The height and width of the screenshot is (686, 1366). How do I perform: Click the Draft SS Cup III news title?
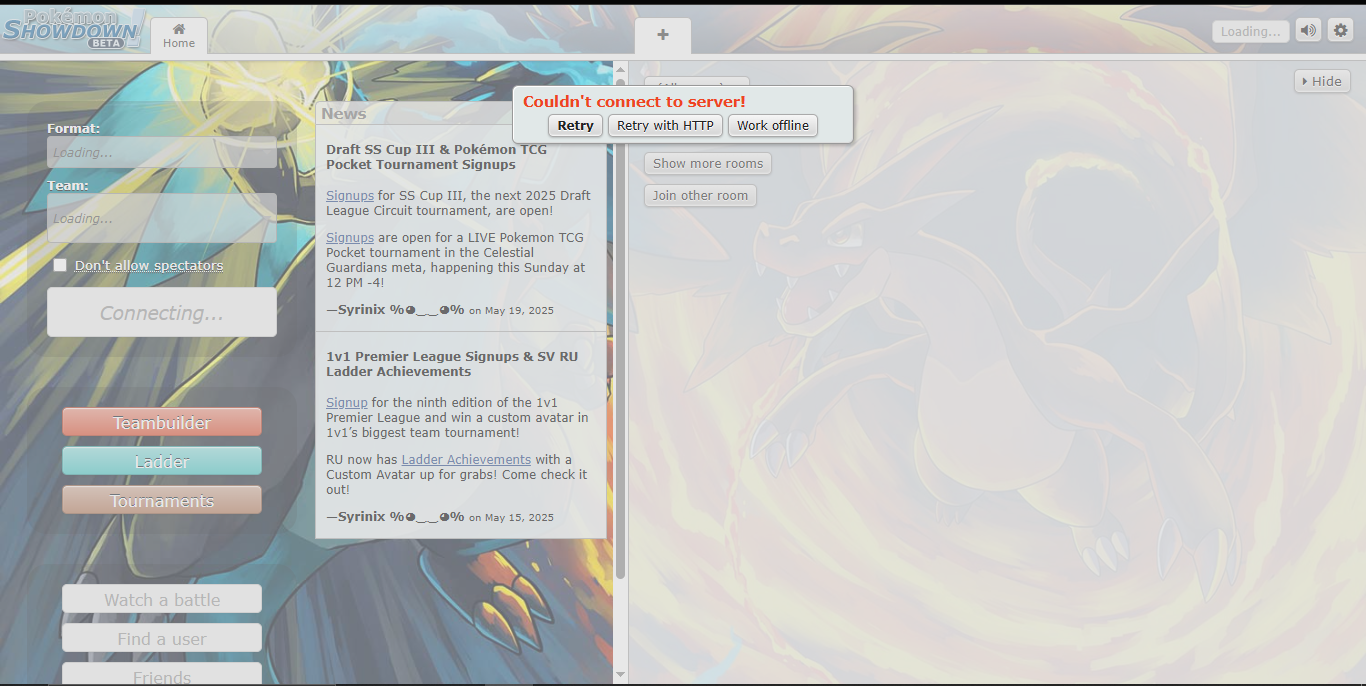point(436,157)
